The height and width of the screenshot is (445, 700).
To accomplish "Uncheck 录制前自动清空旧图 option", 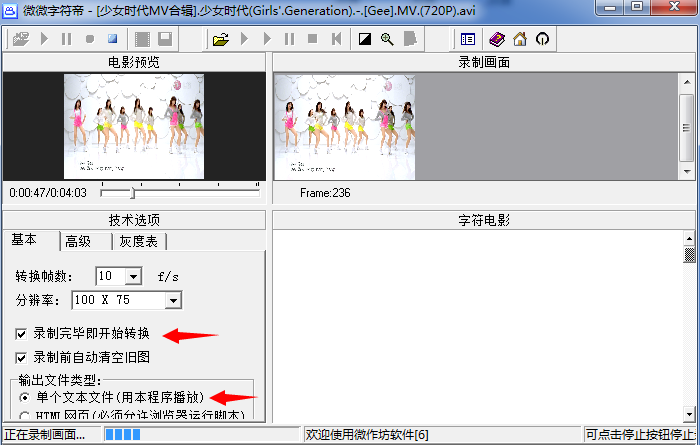I will pyautogui.click(x=22, y=357).
